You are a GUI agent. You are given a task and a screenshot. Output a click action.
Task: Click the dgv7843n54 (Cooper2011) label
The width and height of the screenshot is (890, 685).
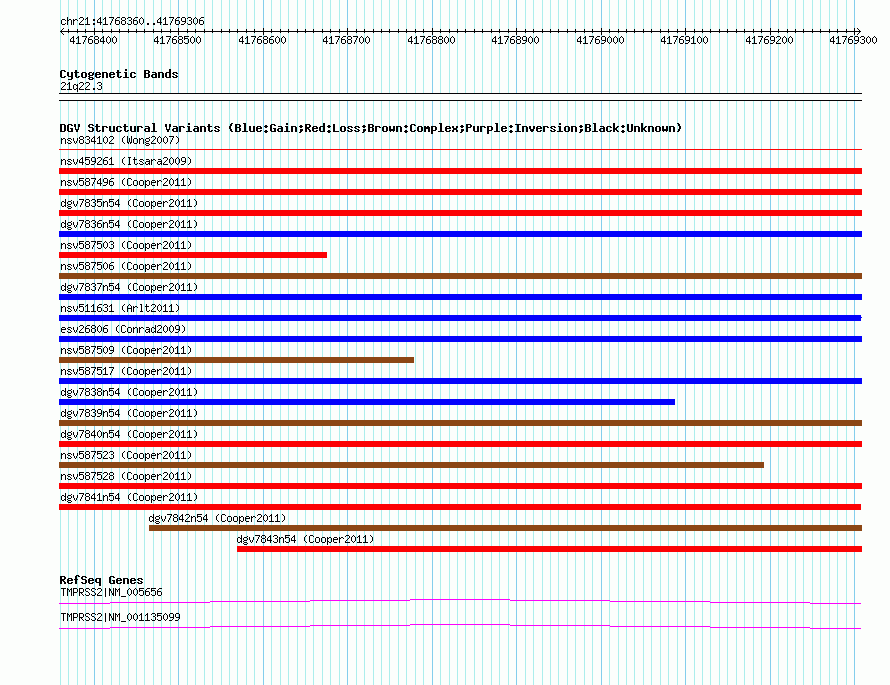pyautogui.click(x=305, y=539)
